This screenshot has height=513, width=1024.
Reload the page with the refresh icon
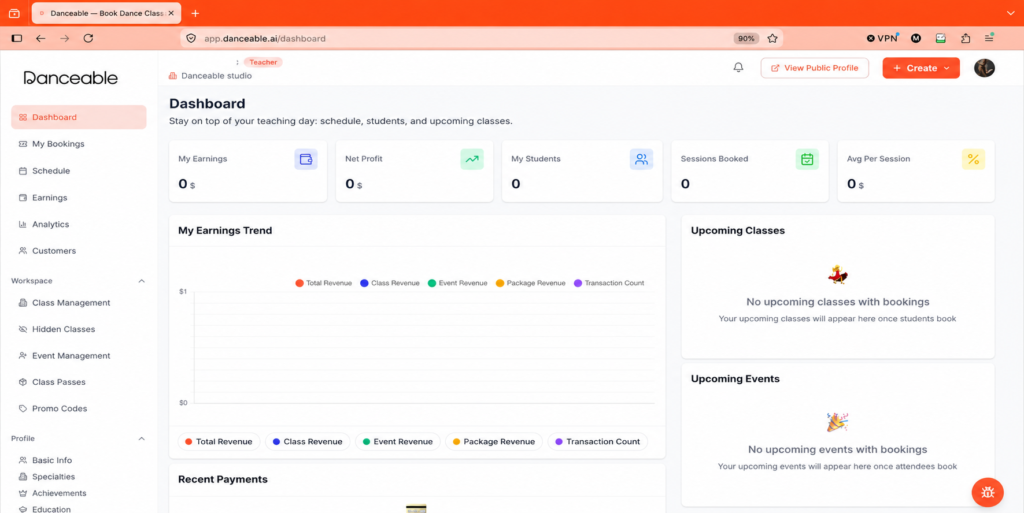point(88,39)
